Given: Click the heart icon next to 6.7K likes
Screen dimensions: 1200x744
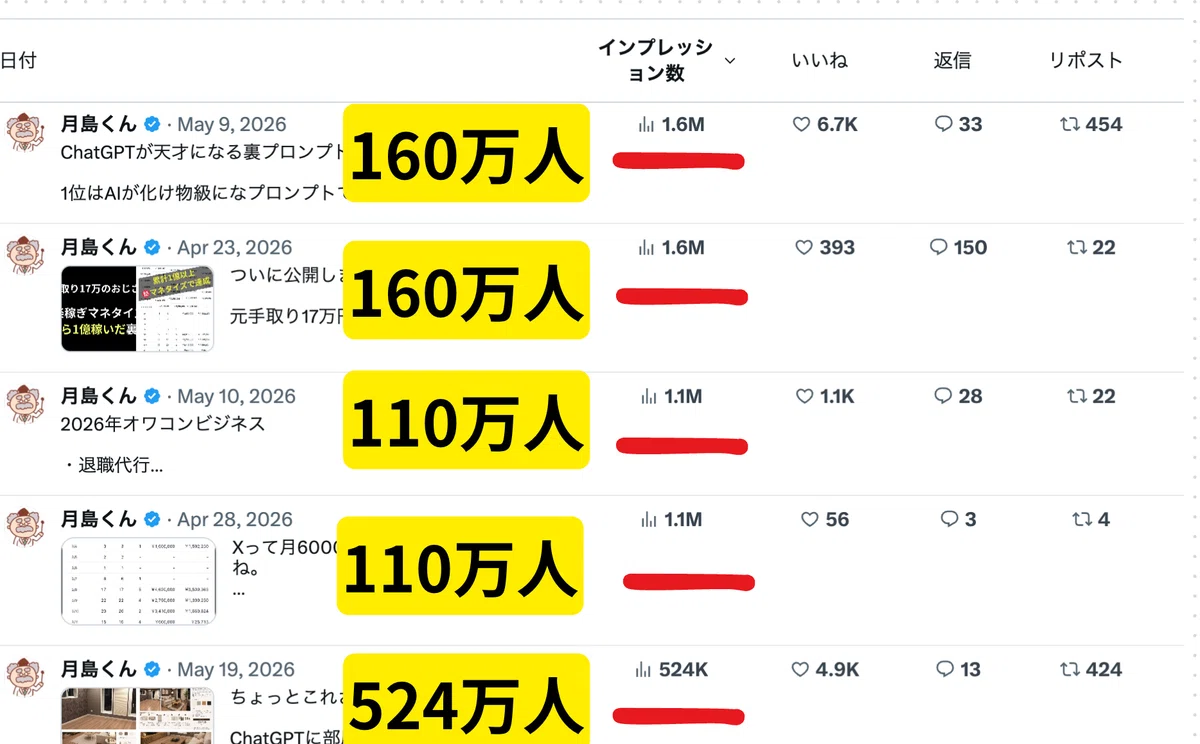Looking at the screenshot, I should (801, 125).
